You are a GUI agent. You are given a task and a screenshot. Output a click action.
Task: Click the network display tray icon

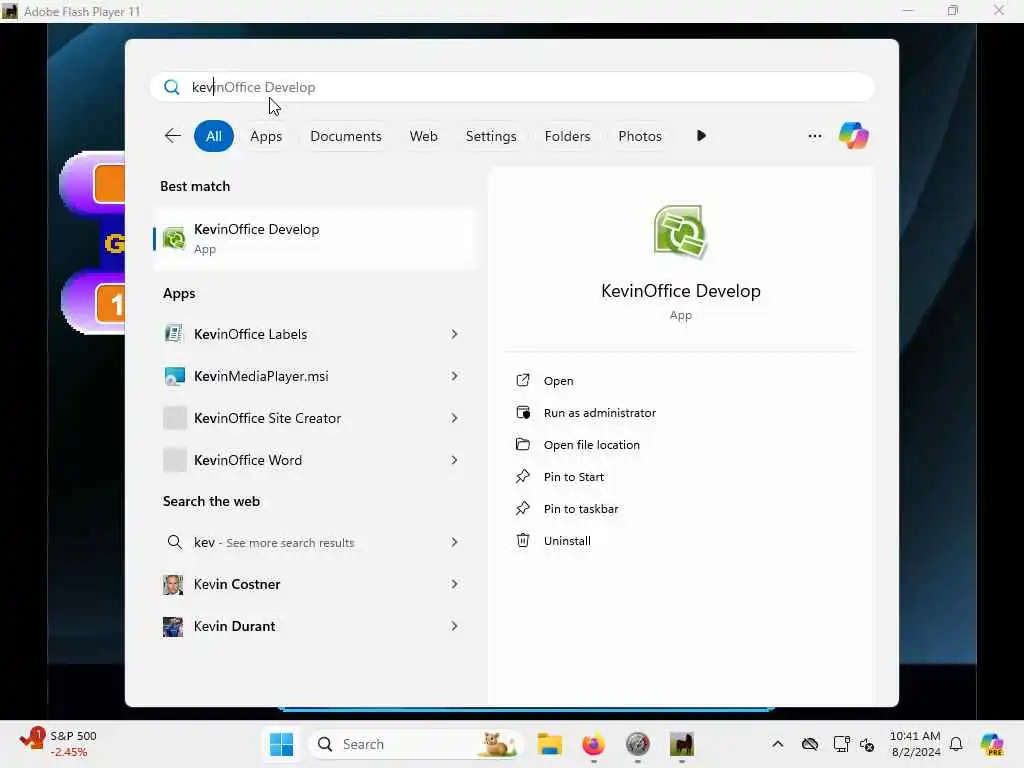[841, 744]
